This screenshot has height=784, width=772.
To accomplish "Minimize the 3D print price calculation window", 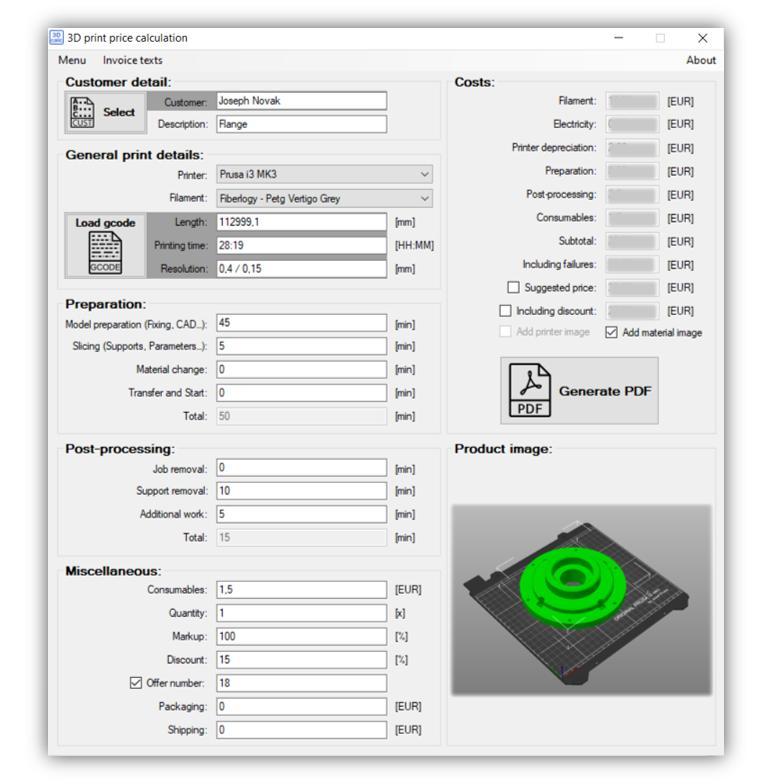I will [618, 38].
